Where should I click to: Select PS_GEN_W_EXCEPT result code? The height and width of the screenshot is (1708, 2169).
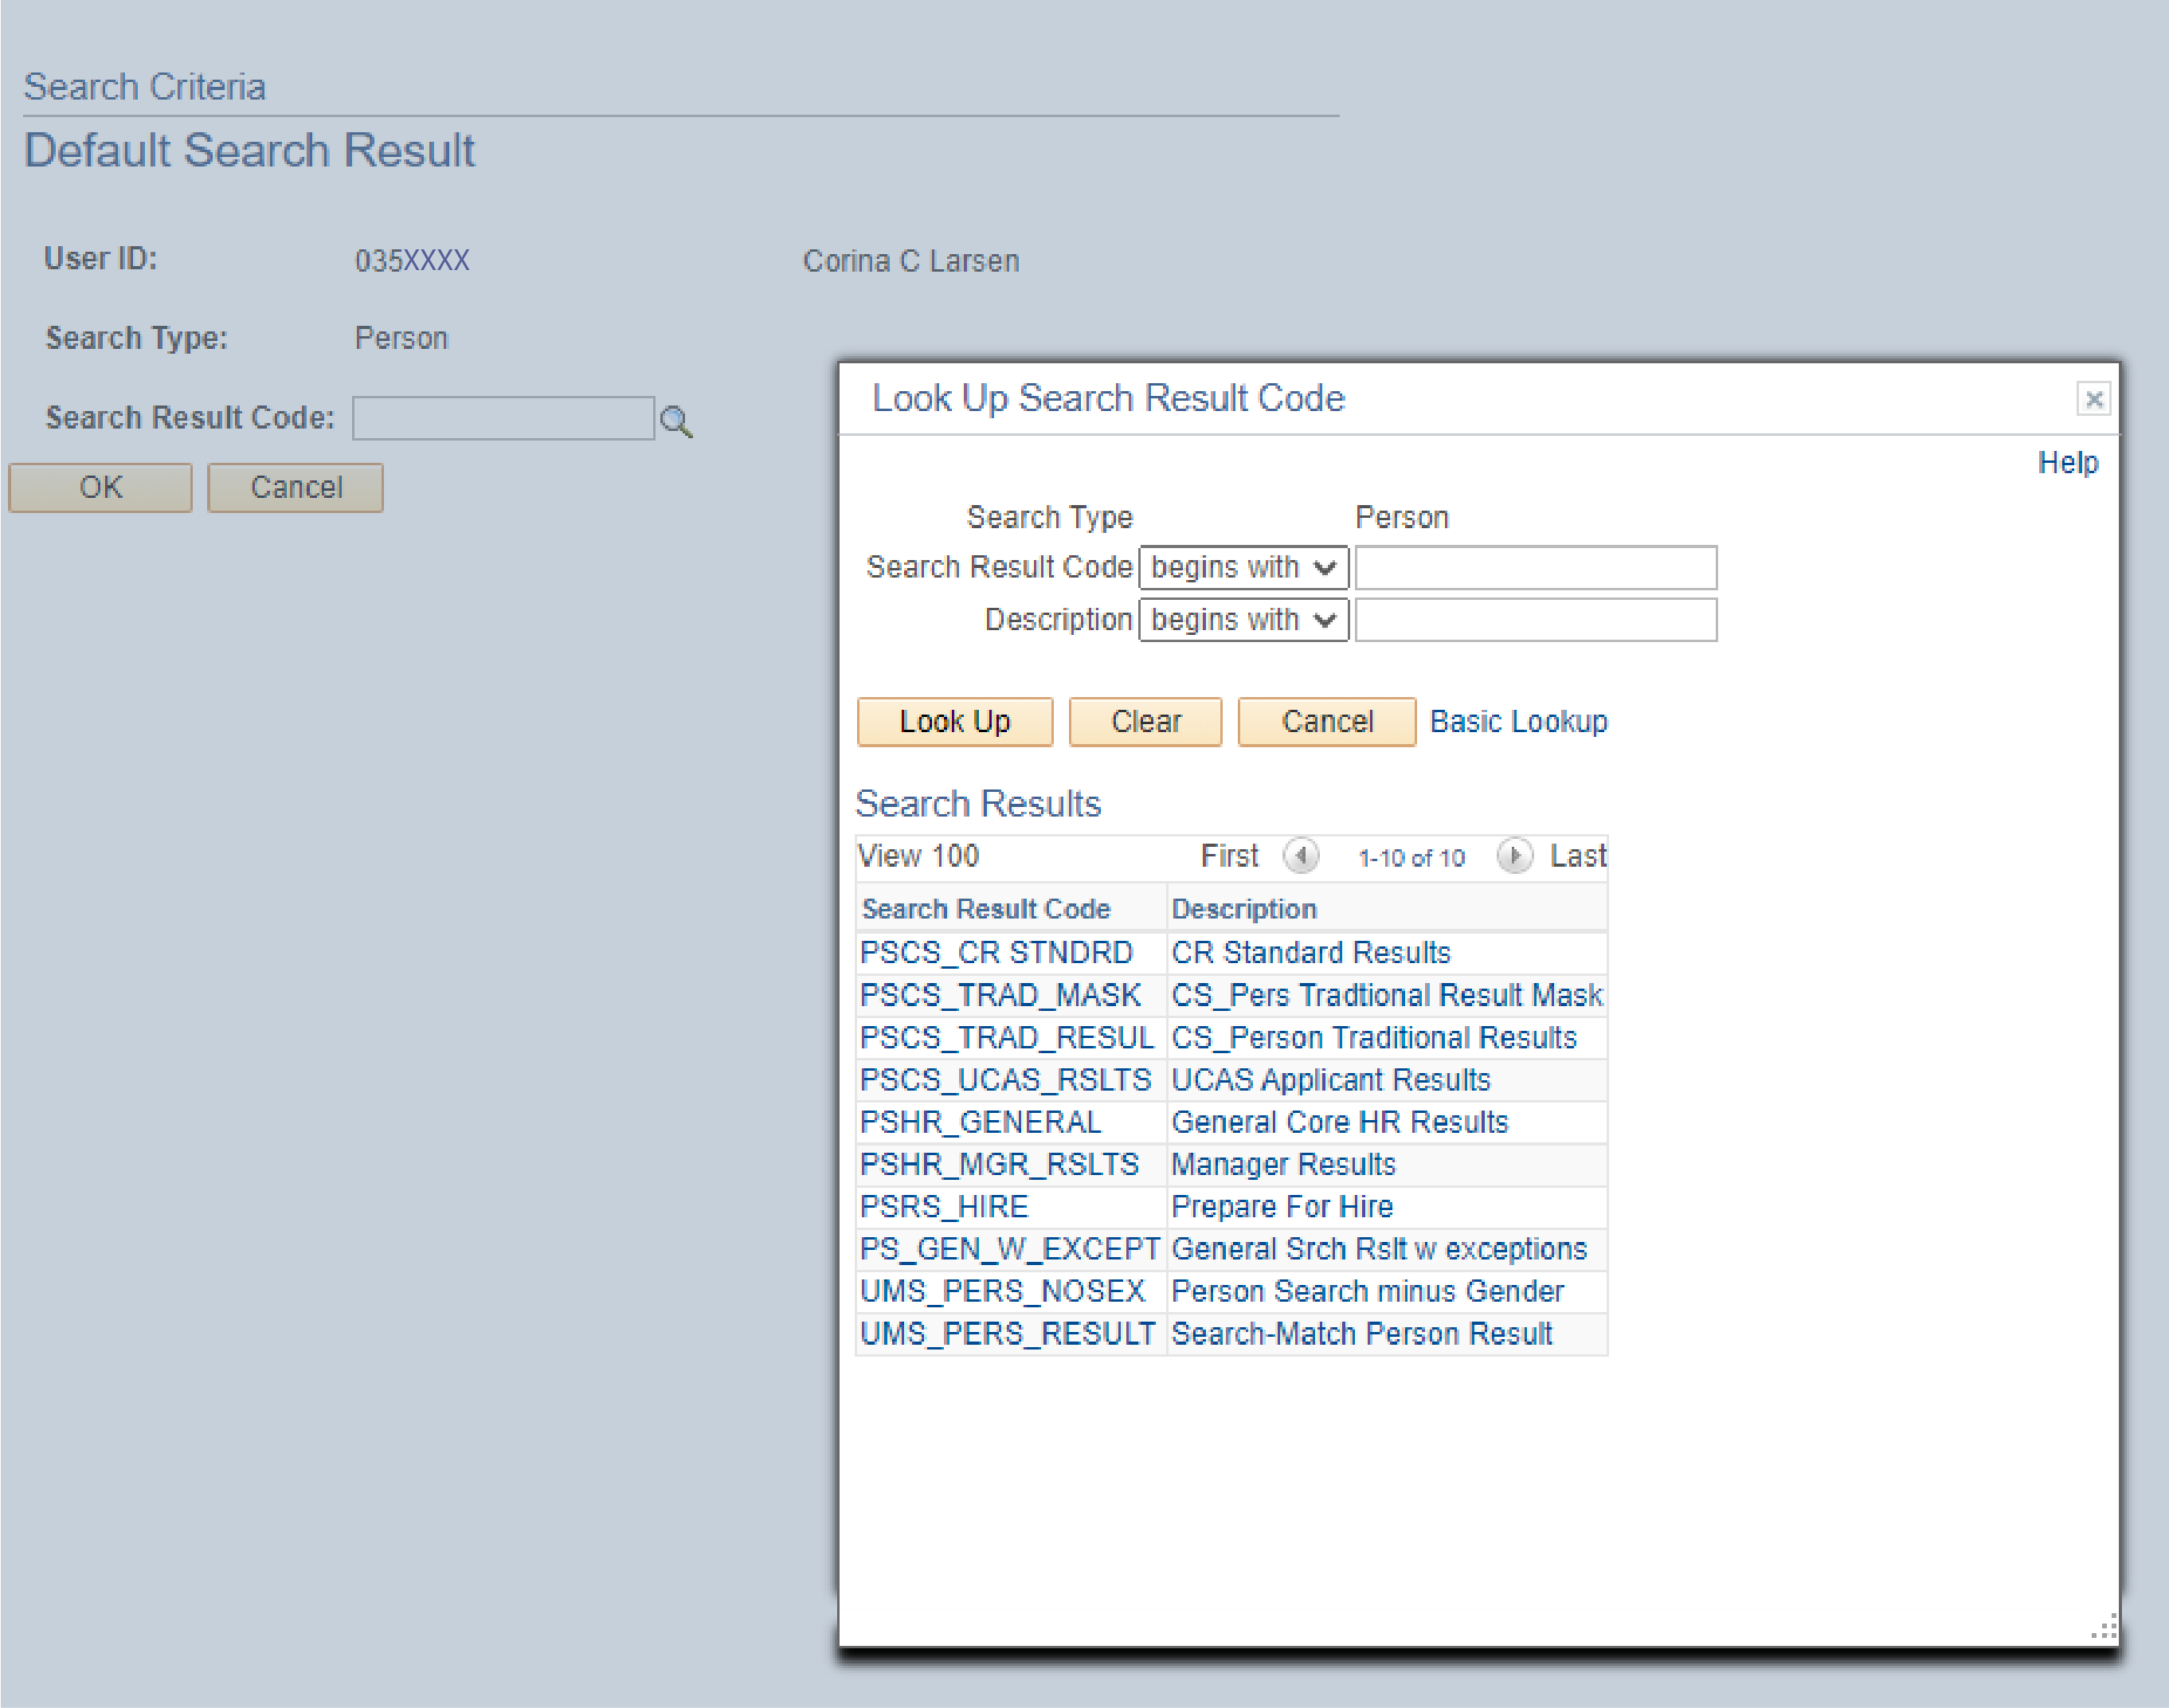[1010, 1250]
